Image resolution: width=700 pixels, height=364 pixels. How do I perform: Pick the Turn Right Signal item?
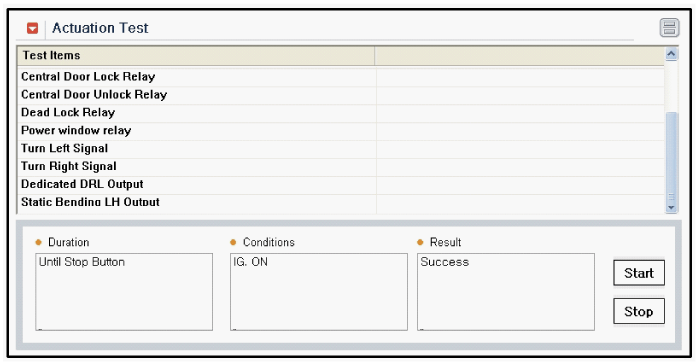[341, 166]
